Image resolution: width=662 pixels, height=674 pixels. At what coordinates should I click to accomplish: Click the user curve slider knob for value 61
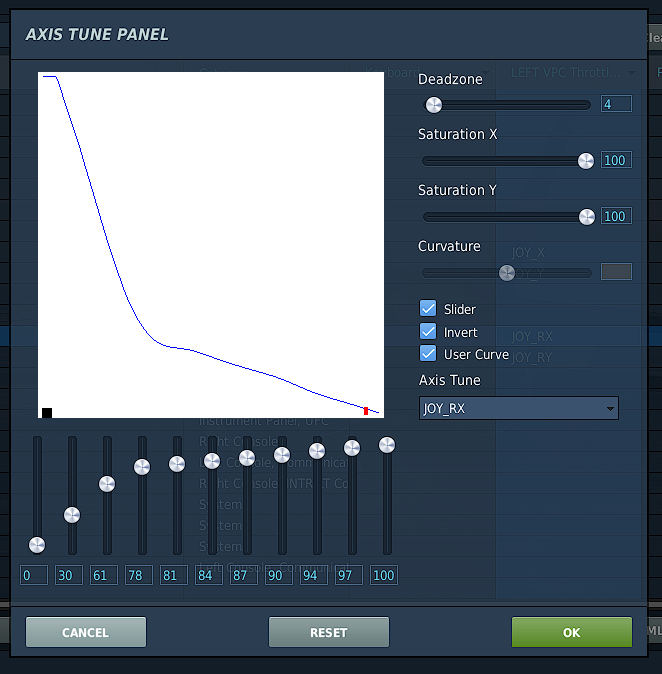point(107,484)
